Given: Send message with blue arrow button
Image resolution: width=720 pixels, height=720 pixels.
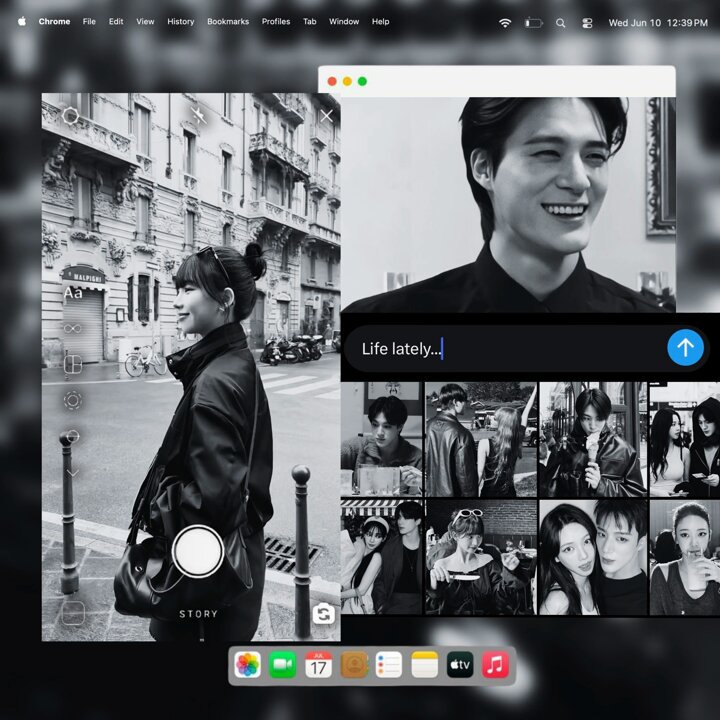Looking at the screenshot, I should tap(685, 348).
